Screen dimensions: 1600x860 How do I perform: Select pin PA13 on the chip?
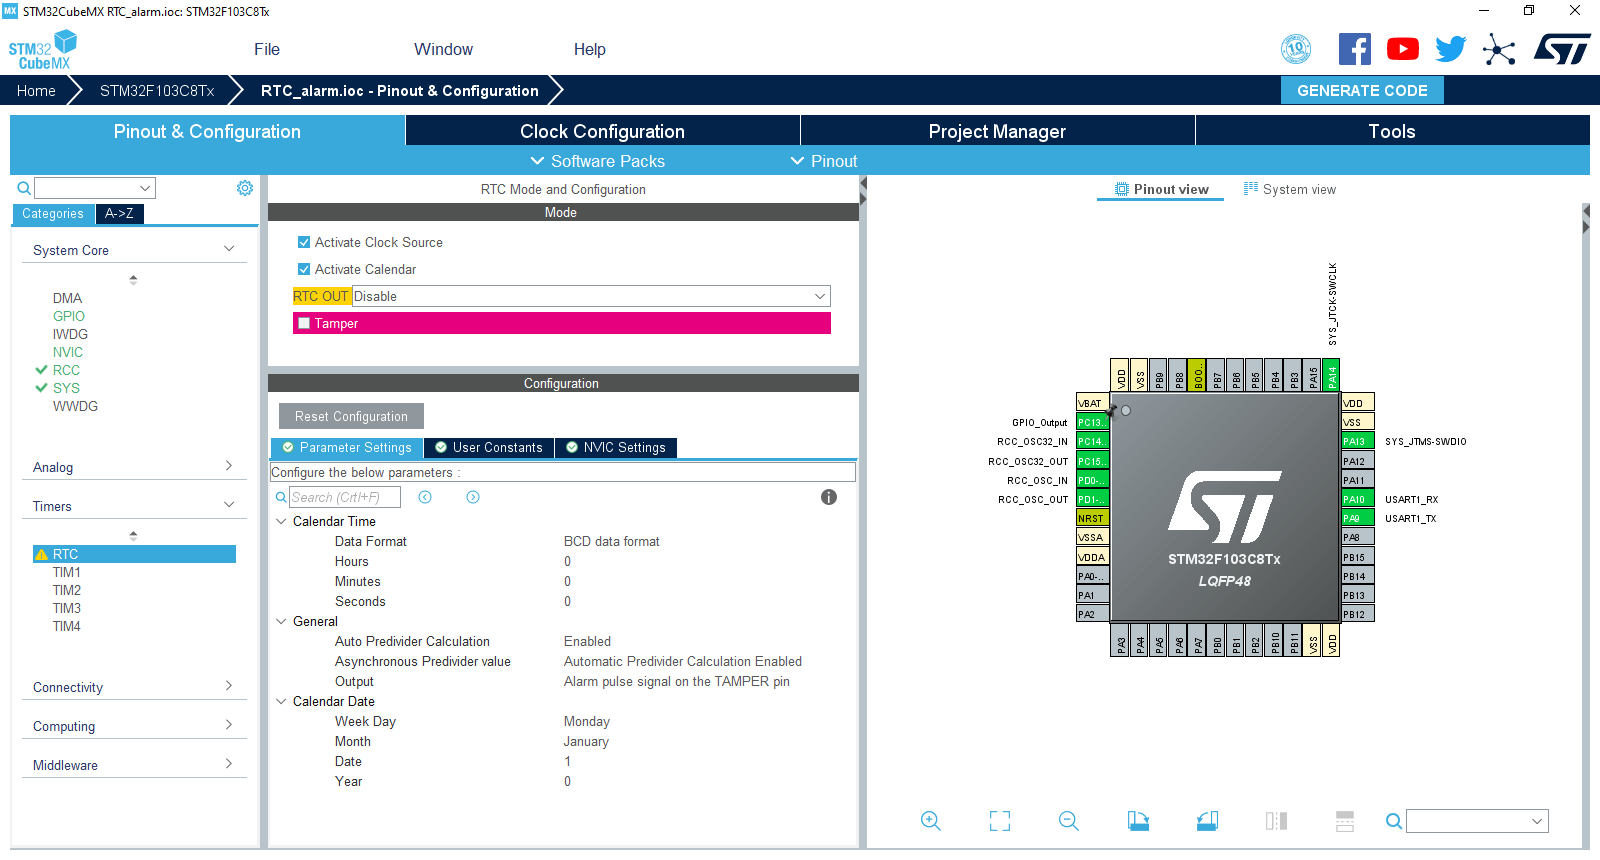click(1357, 441)
